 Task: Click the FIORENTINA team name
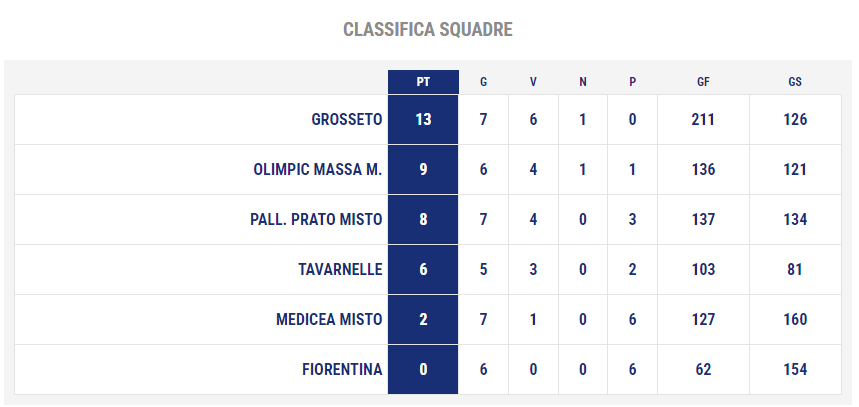click(x=342, y=370)
